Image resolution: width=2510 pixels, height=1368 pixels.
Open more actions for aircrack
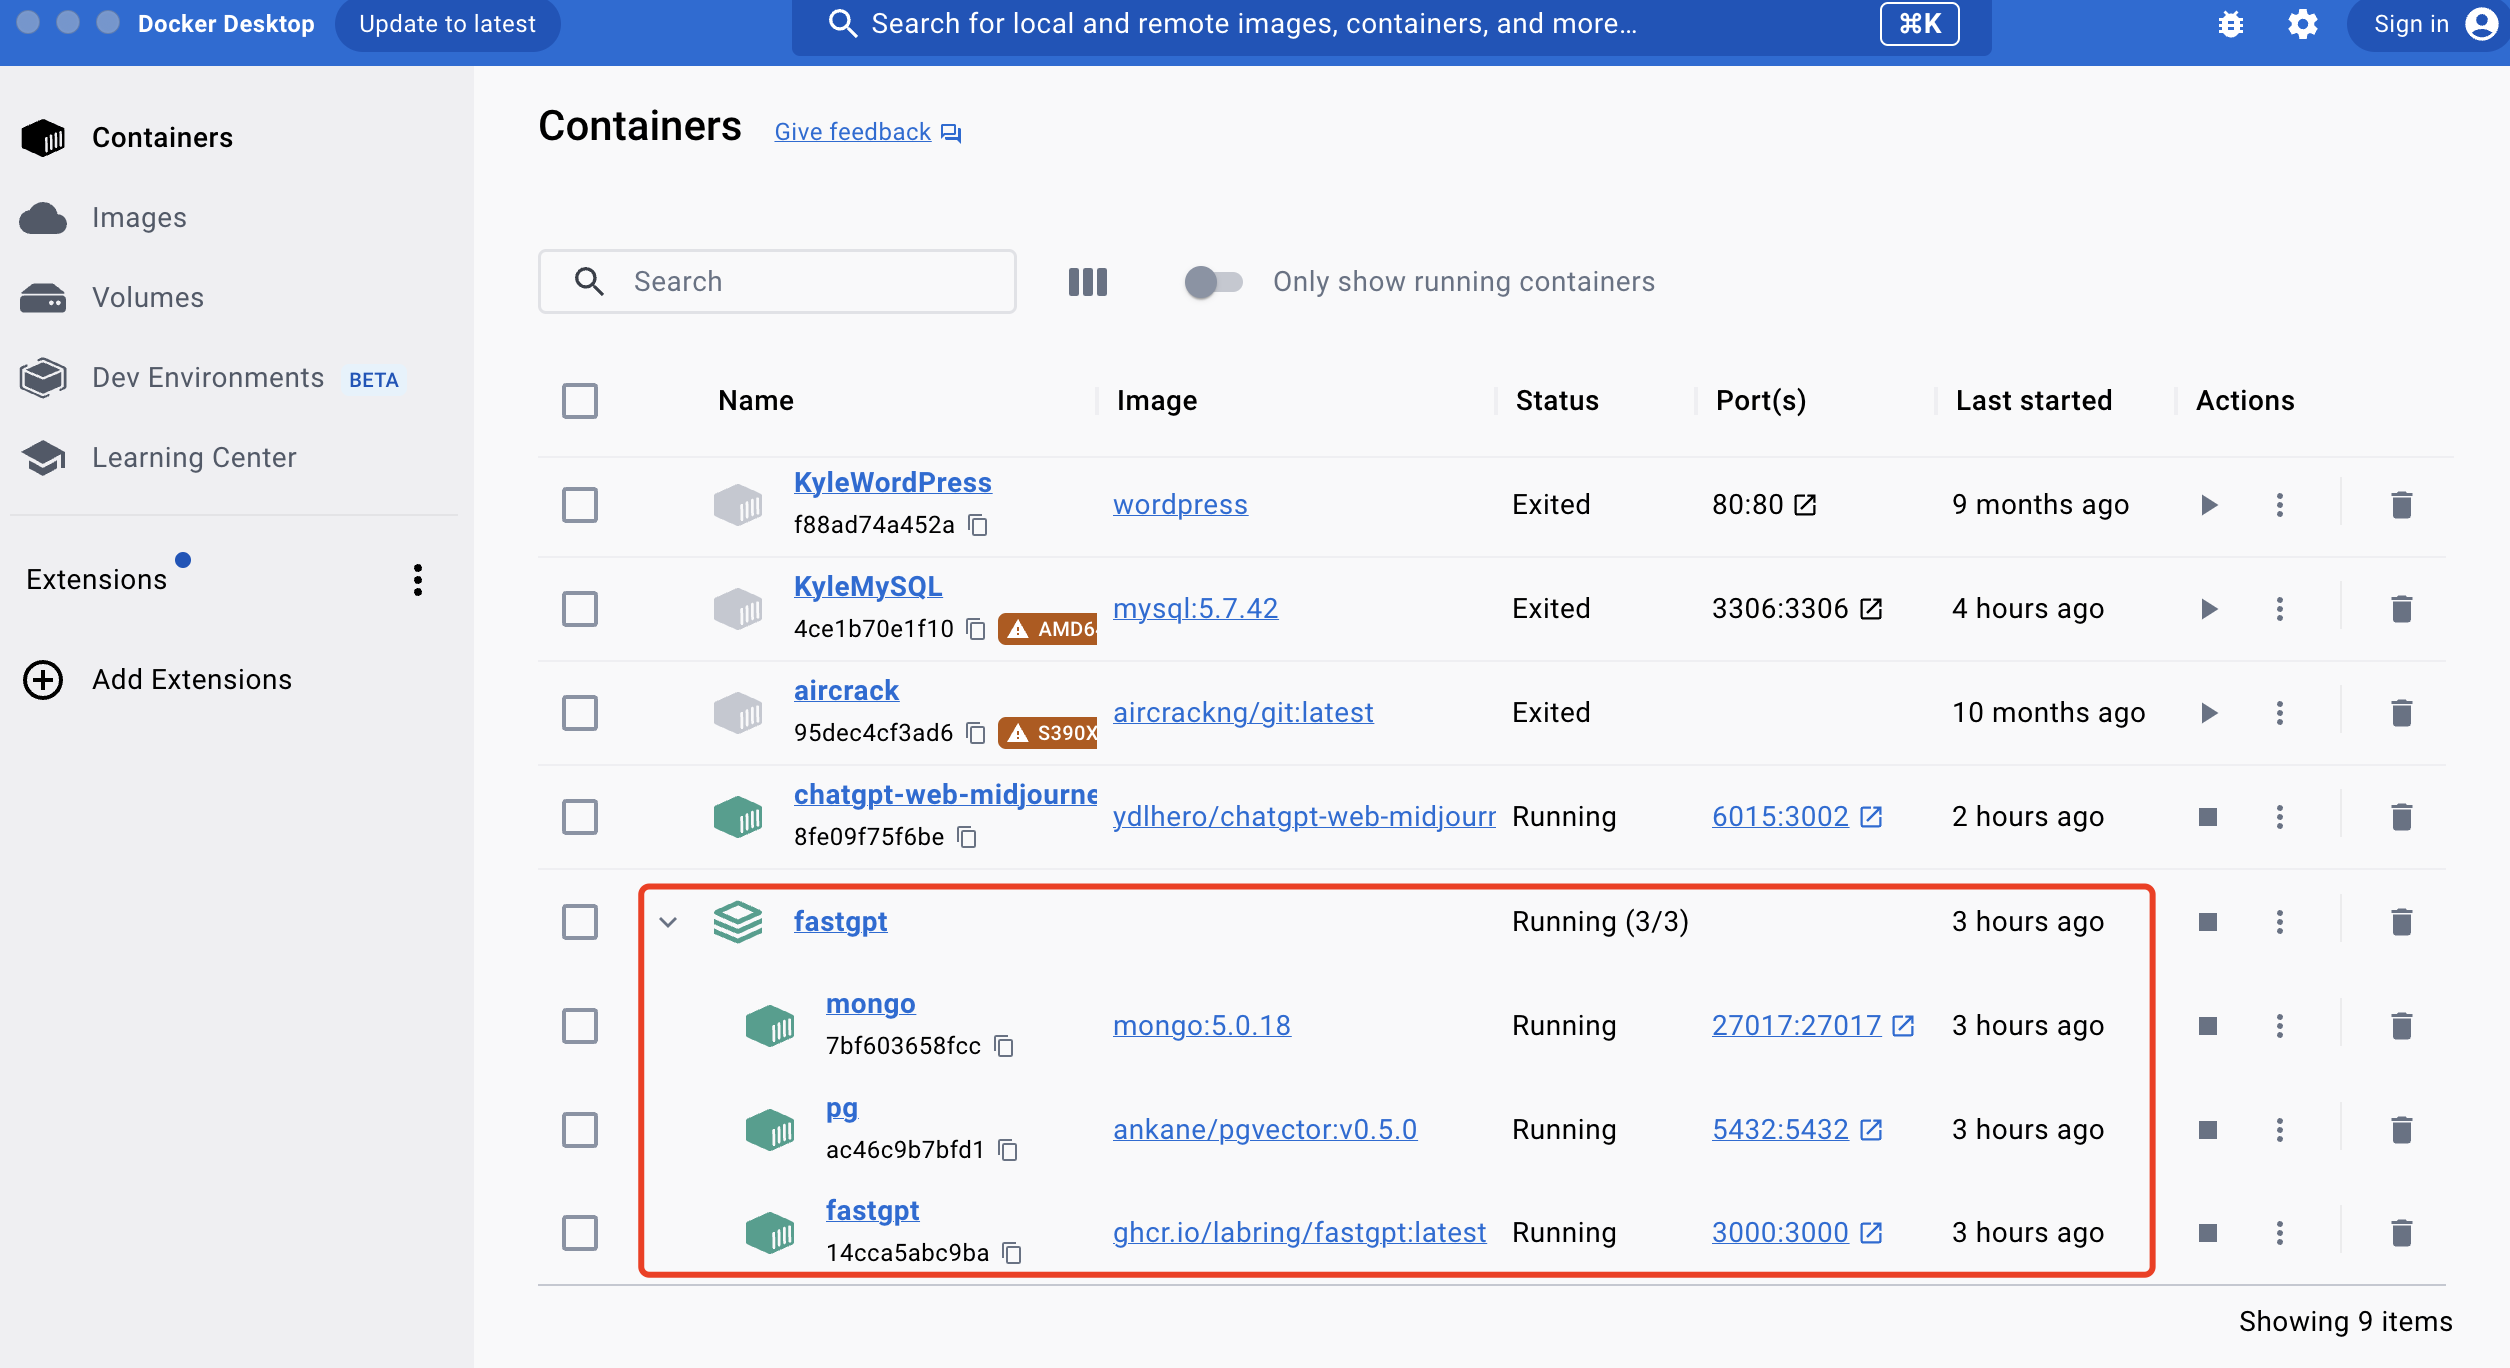click(2280, 713)
